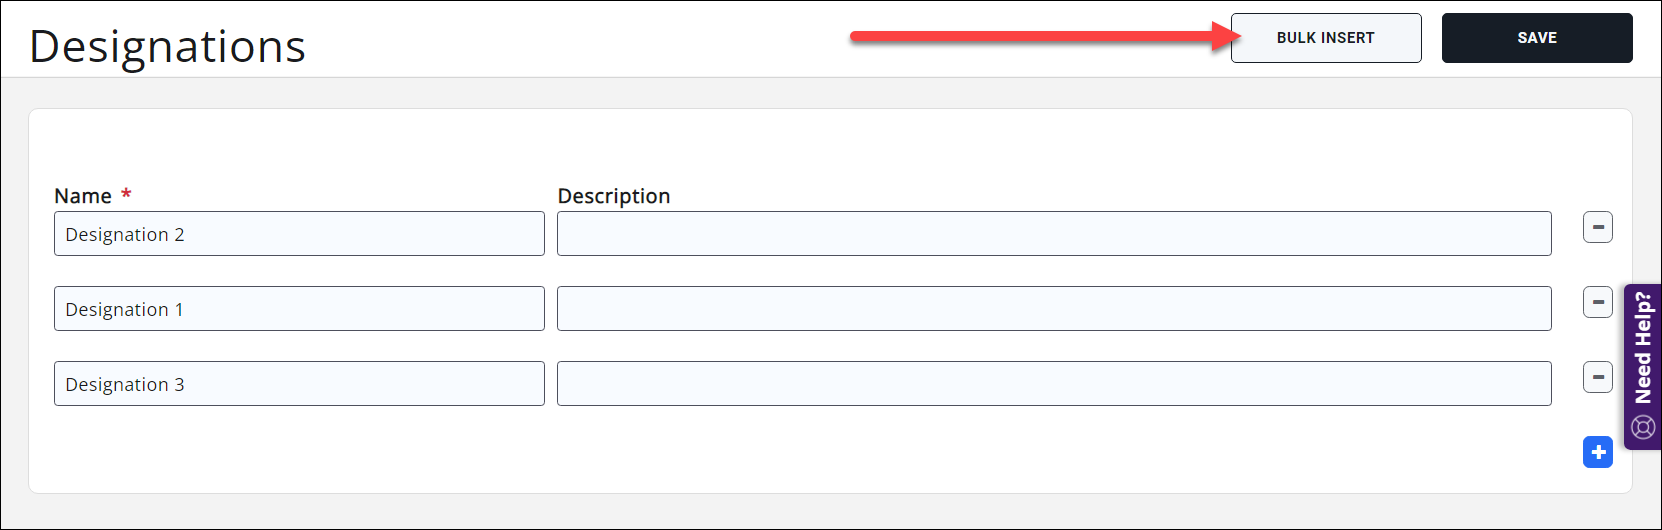The height and width of the screenshot is (530, 1662).
Task: Remove the Designation 2 row with minus icon
Action: pyautogui.click(x=1597, y=228)
